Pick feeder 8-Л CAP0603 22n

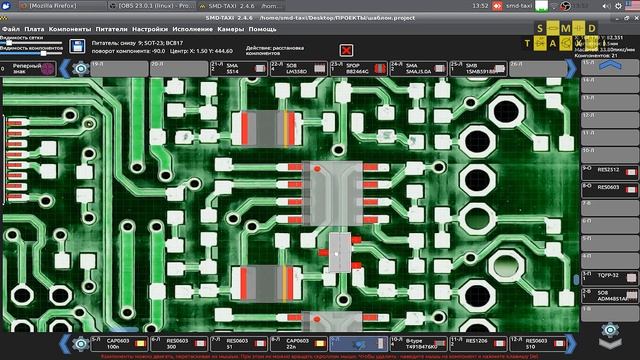point(299,344)
